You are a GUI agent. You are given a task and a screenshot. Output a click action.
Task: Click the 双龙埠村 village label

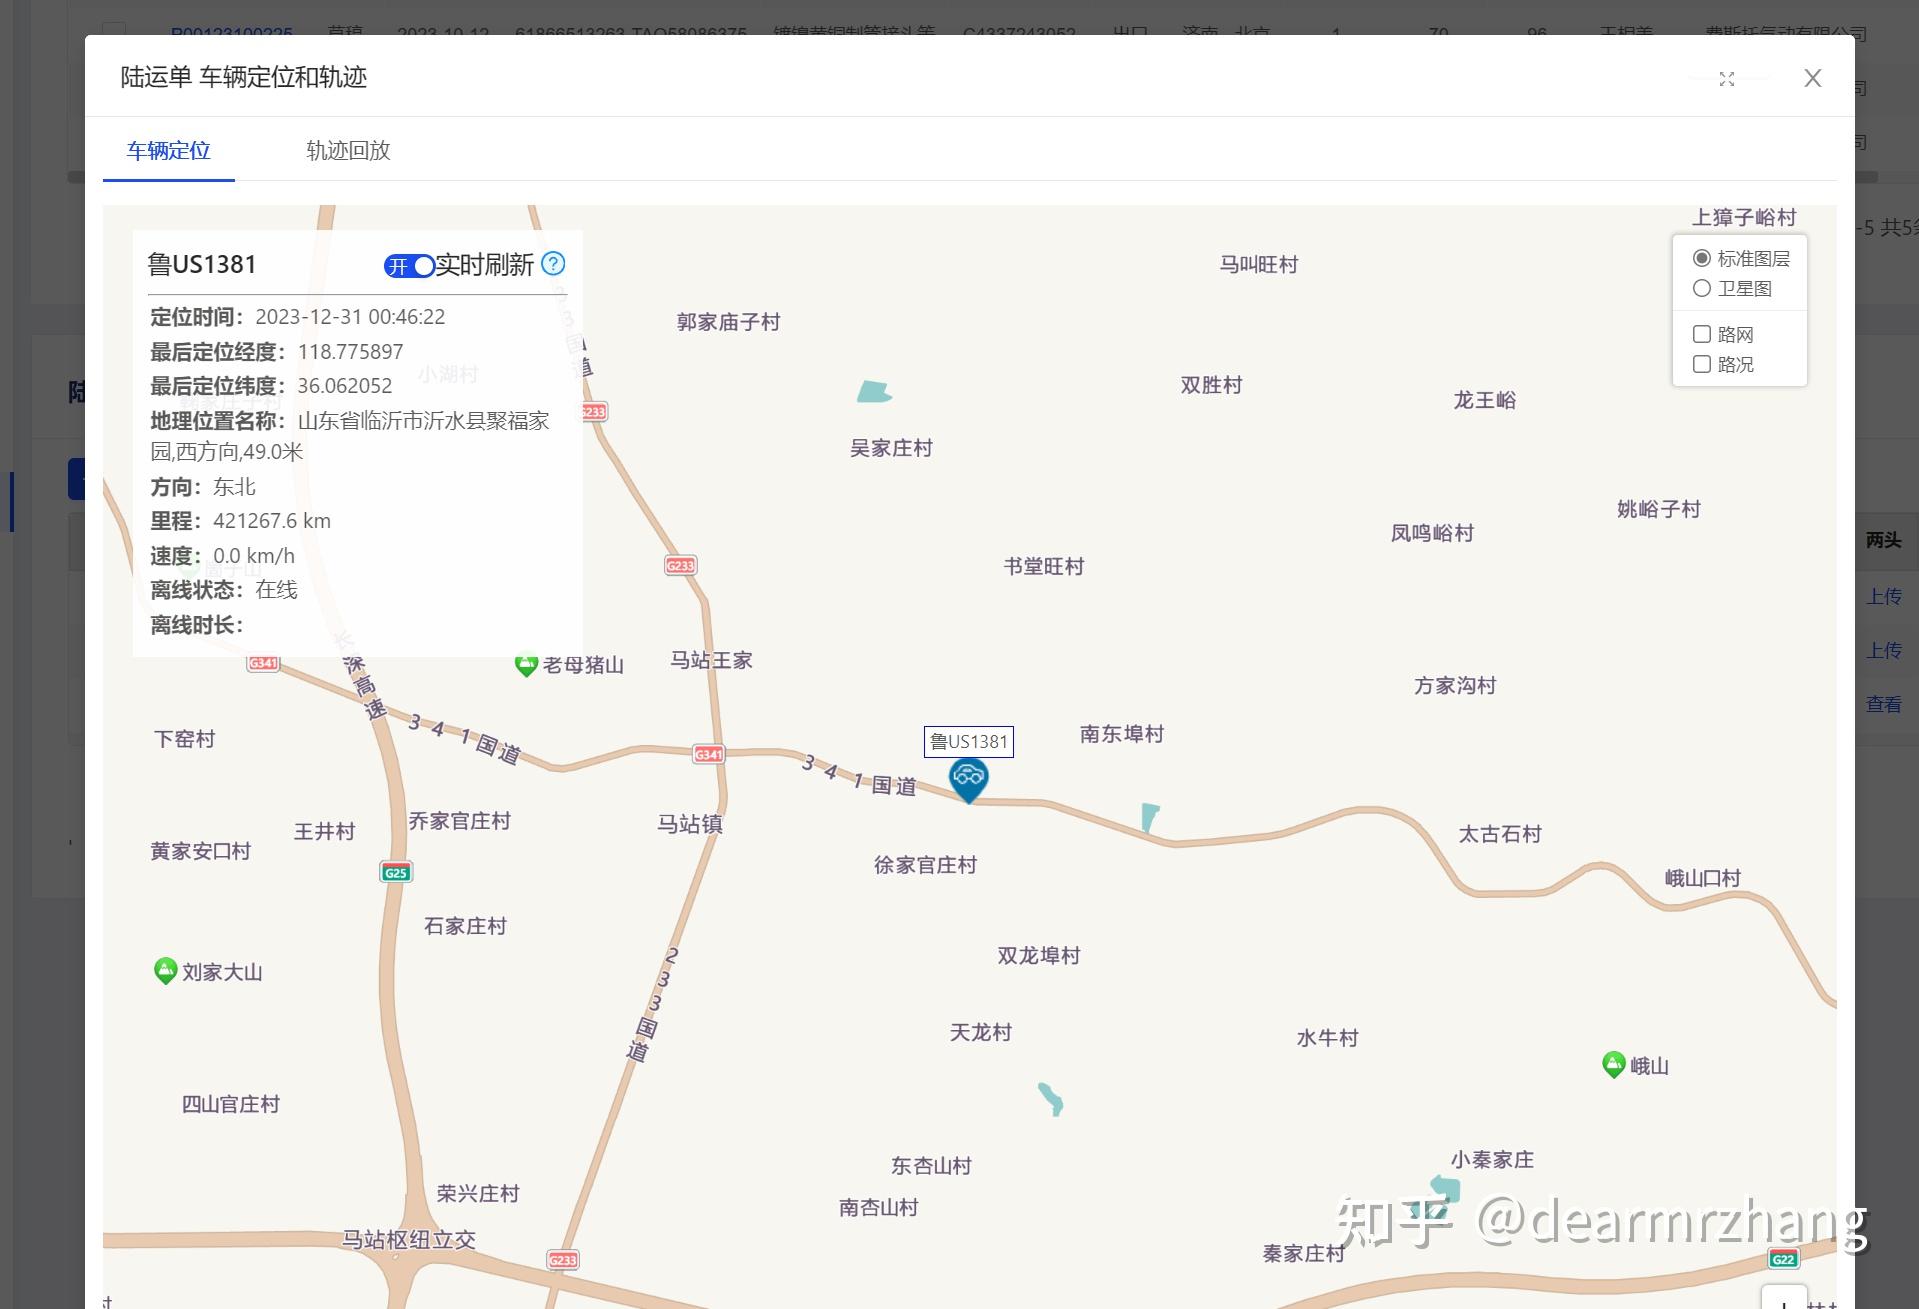coord(1039,955)
